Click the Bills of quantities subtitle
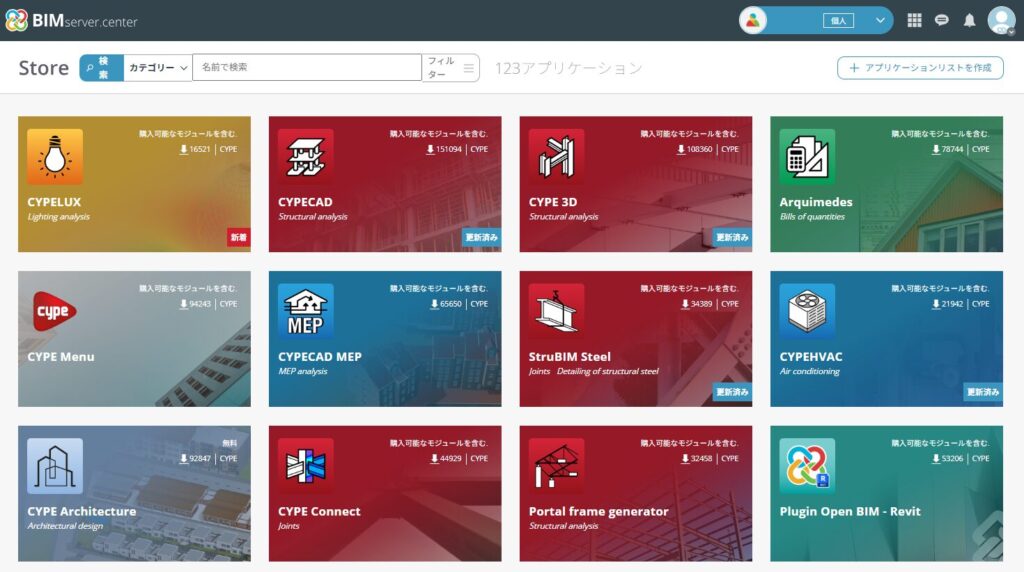The height and width of the screenshot is (572, 1024). 812,217
